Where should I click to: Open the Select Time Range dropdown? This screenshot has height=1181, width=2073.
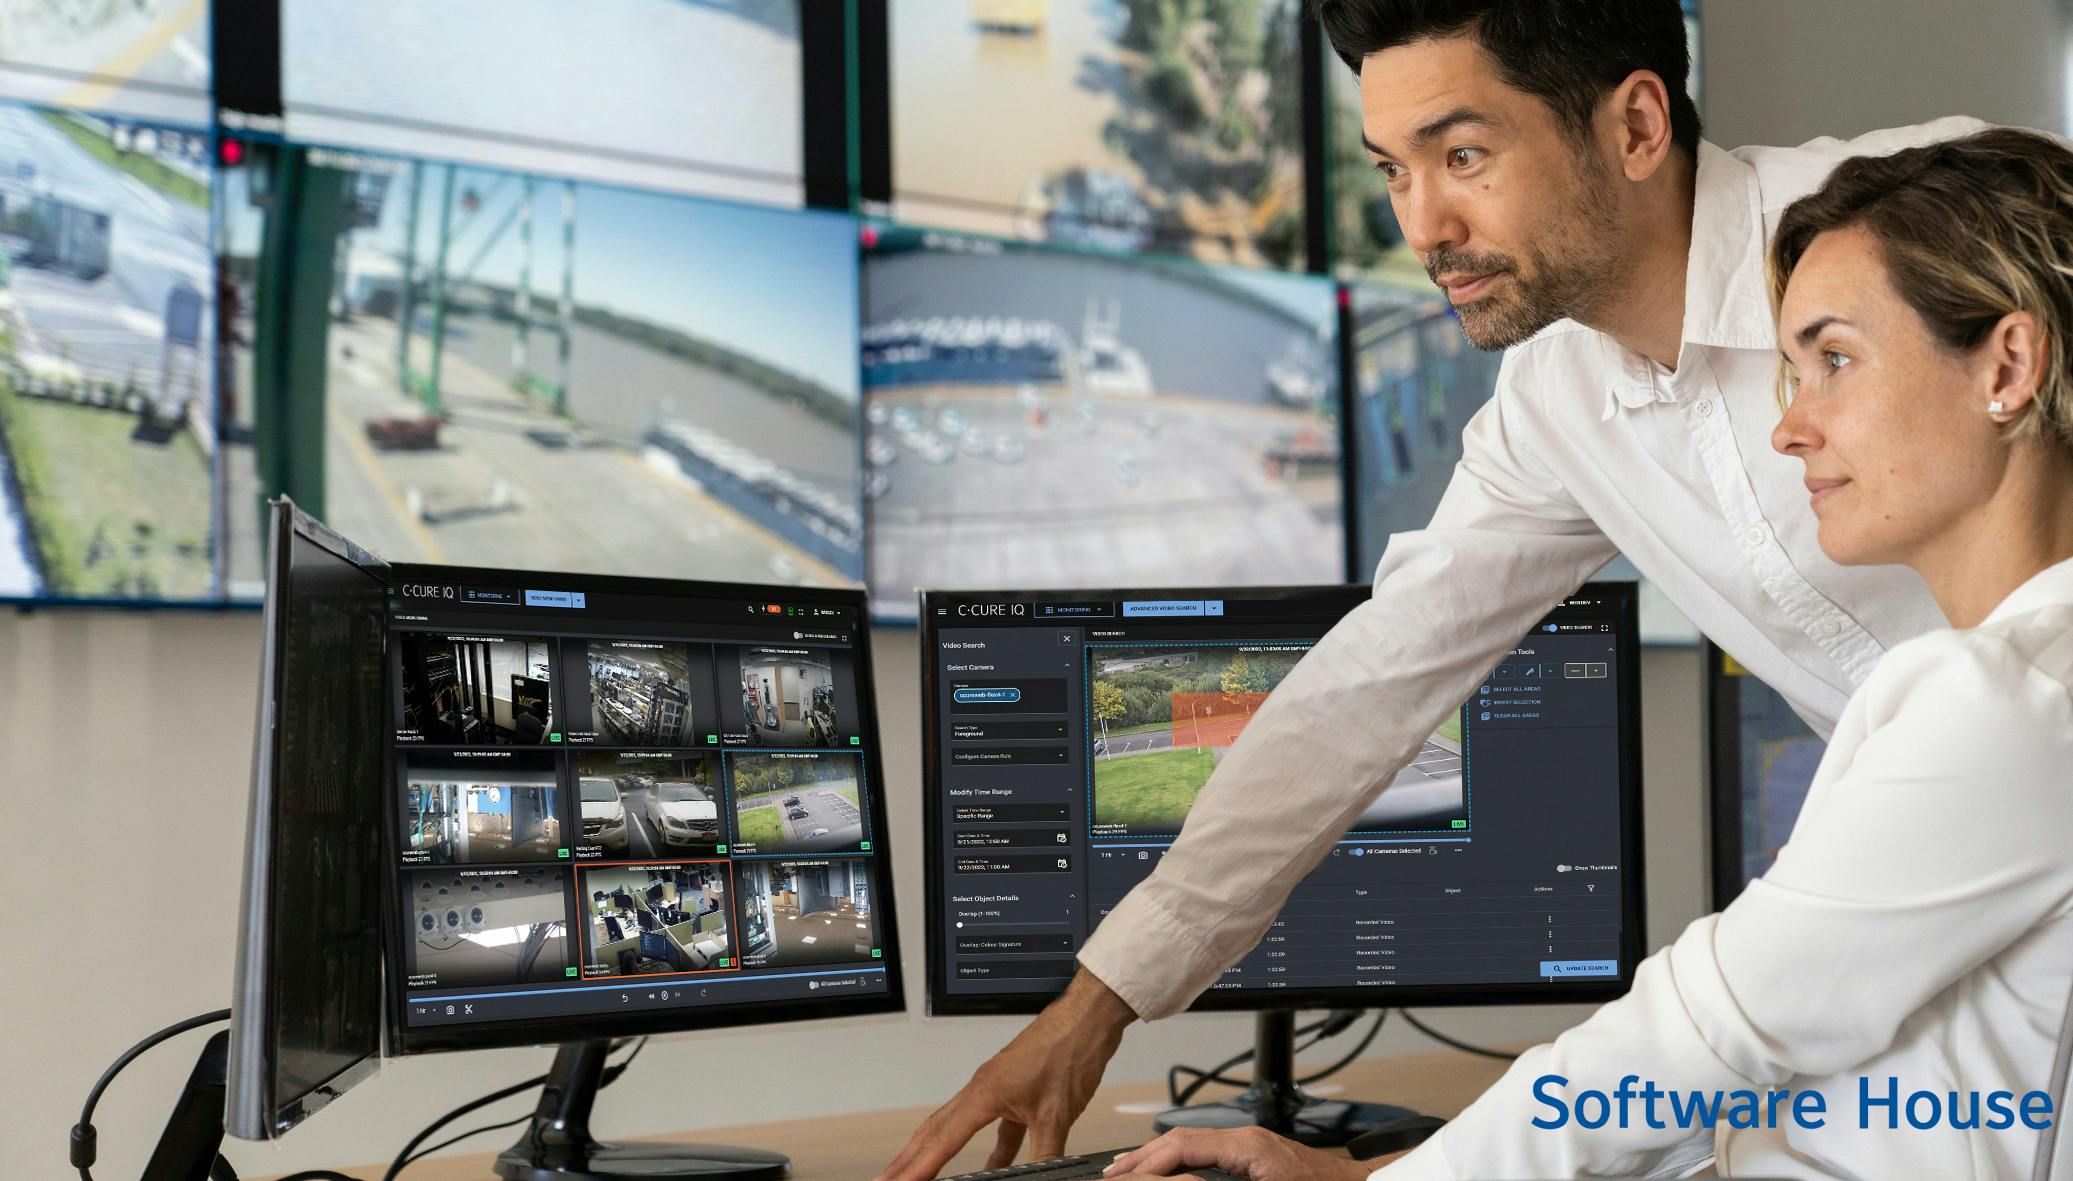coord(1010,813)
